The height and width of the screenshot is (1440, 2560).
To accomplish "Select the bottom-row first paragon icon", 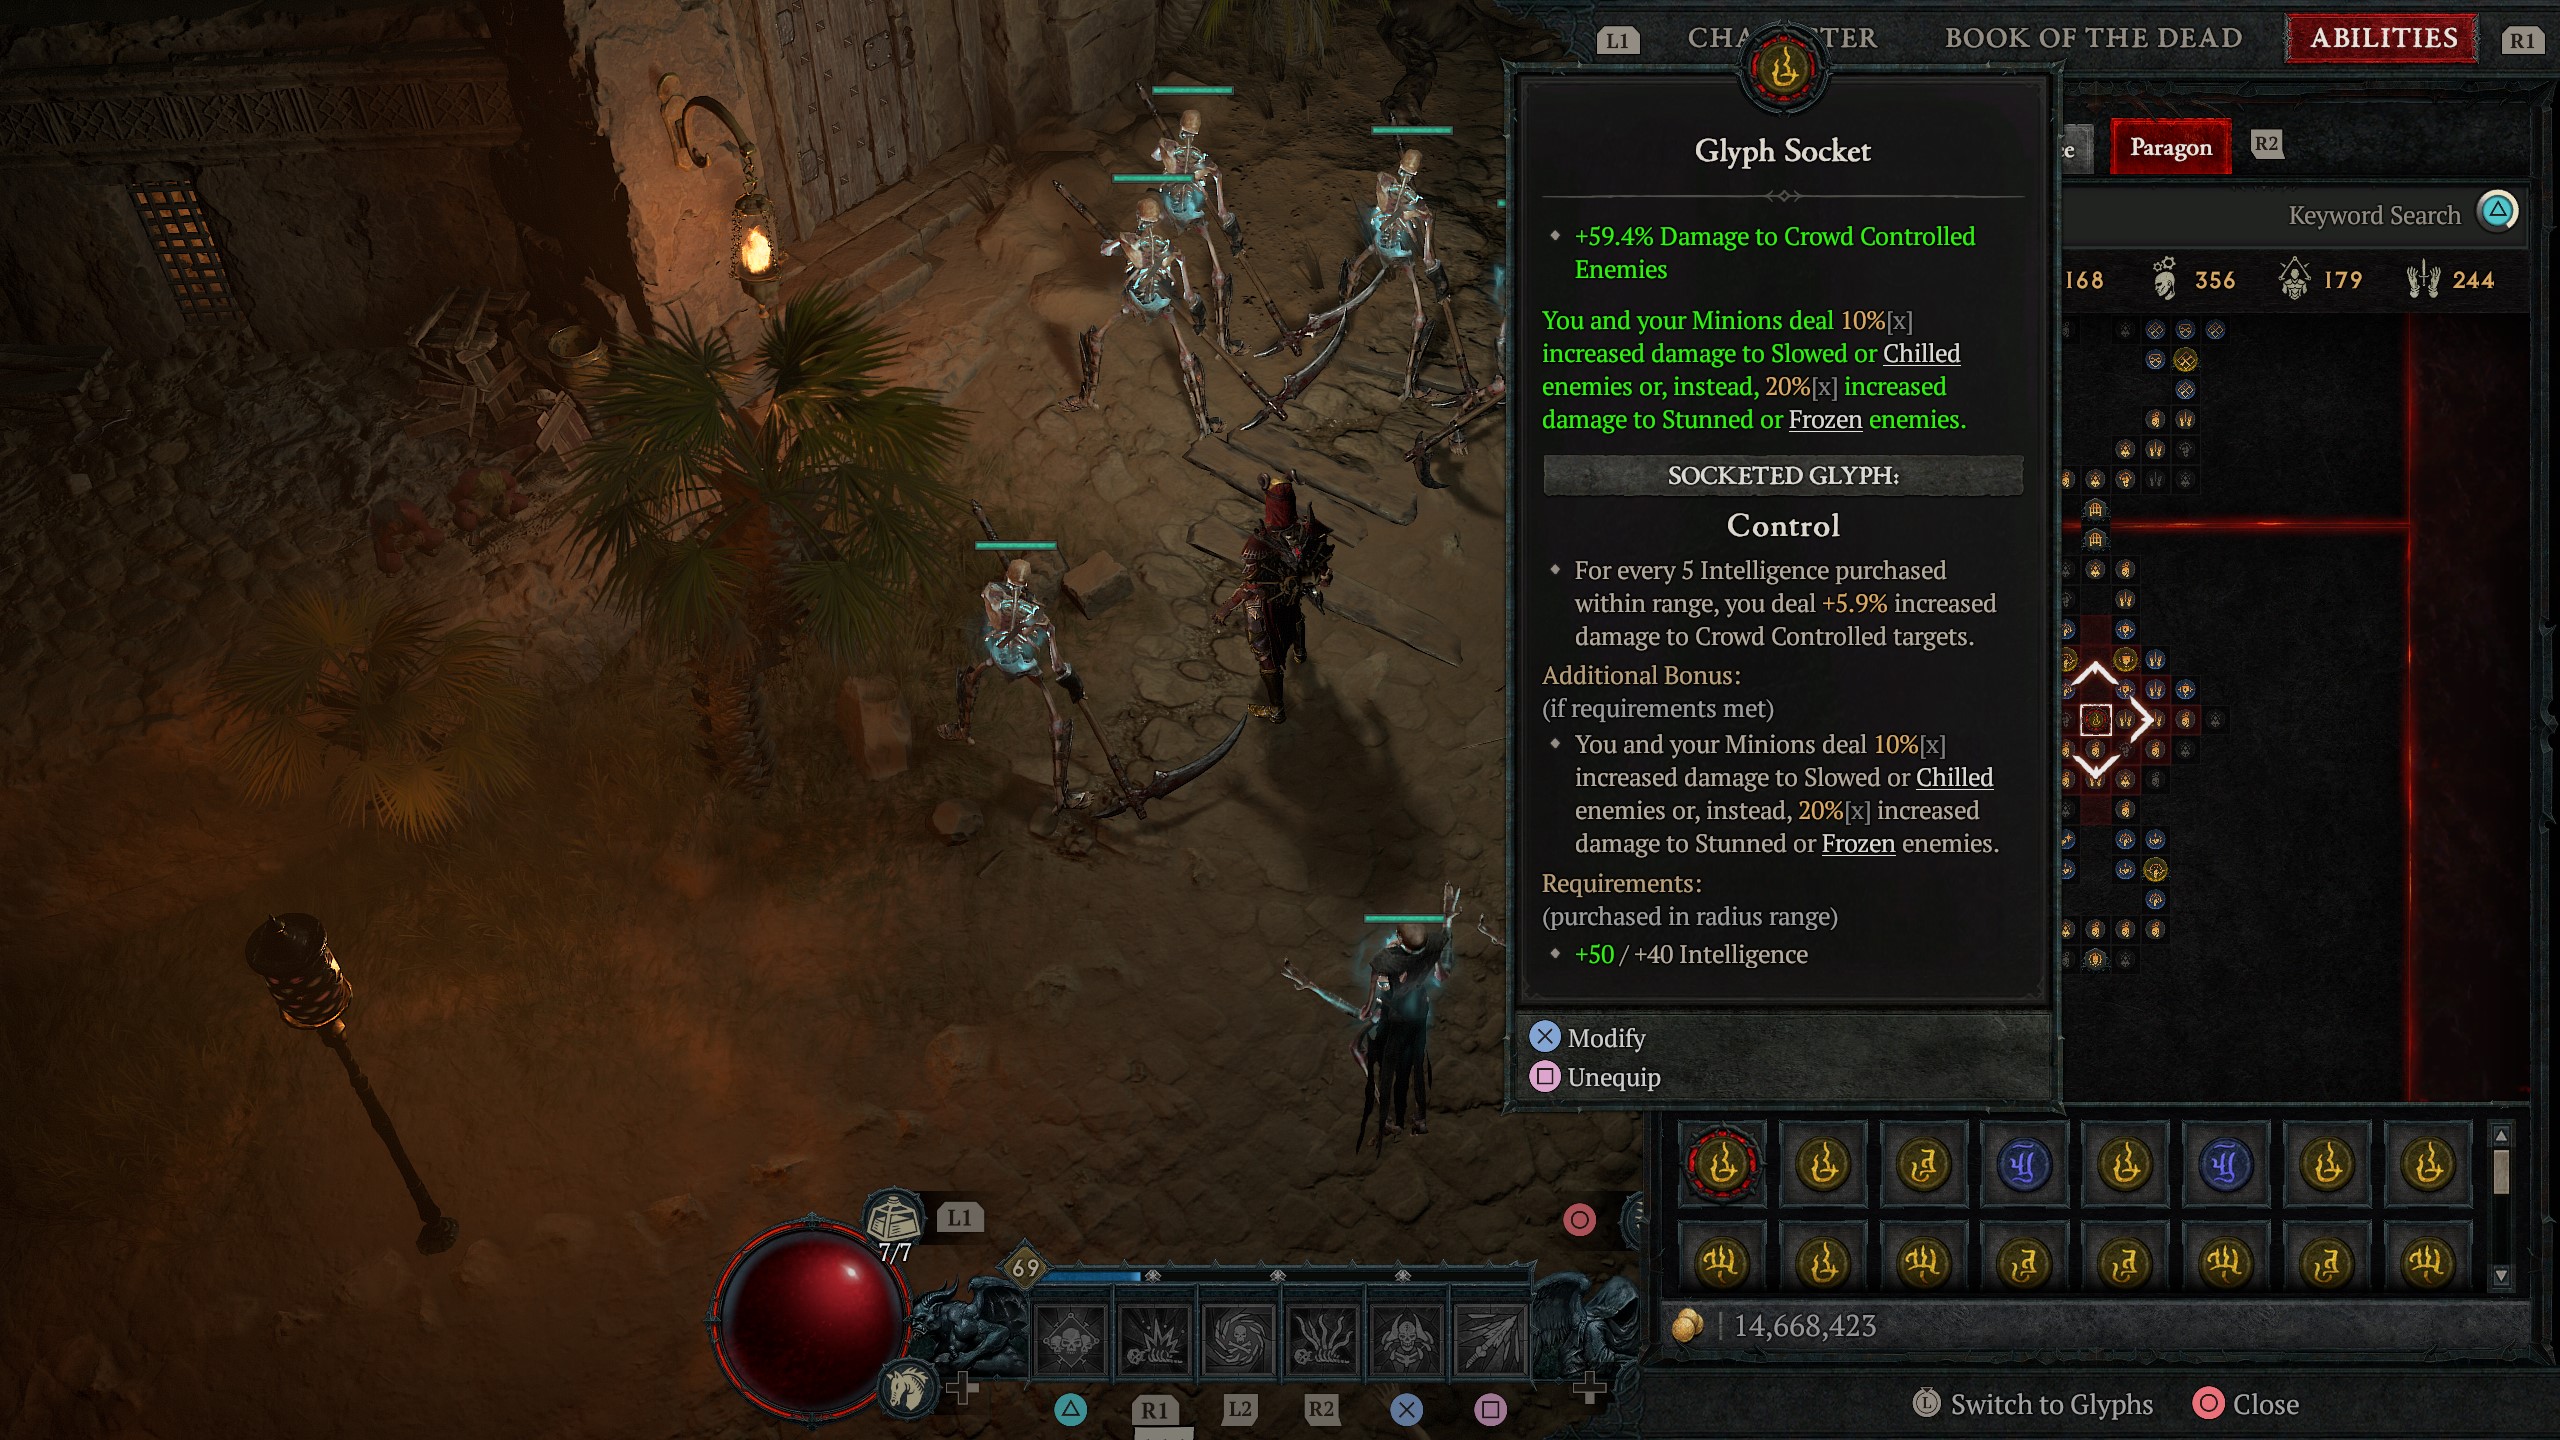I will [1721, 1259].
